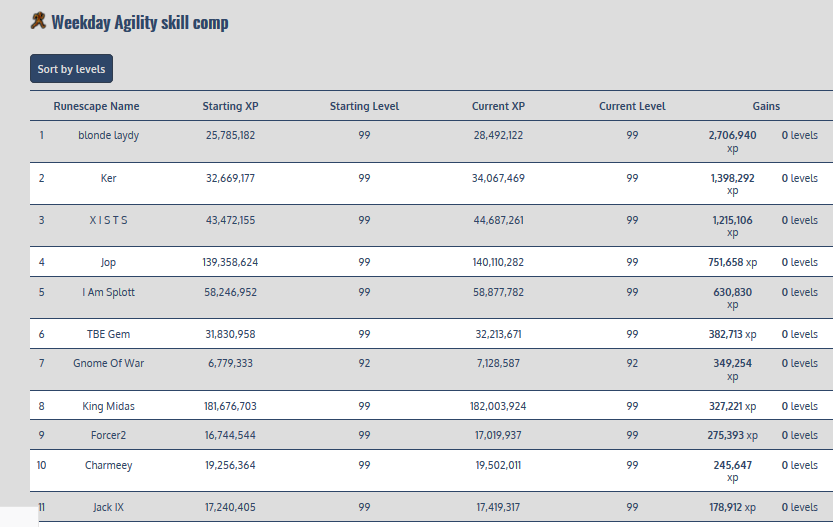The image size is (833, 527).
Task: Open I Am Splott's entry
Action: 108,292
